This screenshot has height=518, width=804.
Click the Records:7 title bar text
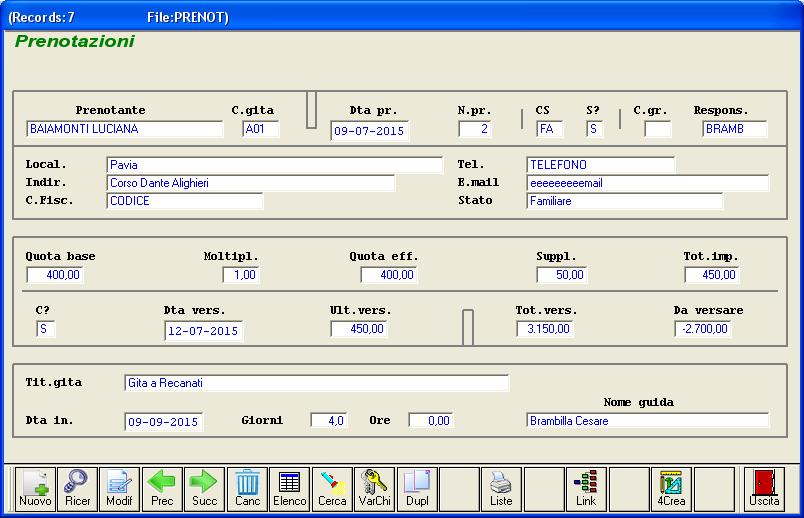42,17
